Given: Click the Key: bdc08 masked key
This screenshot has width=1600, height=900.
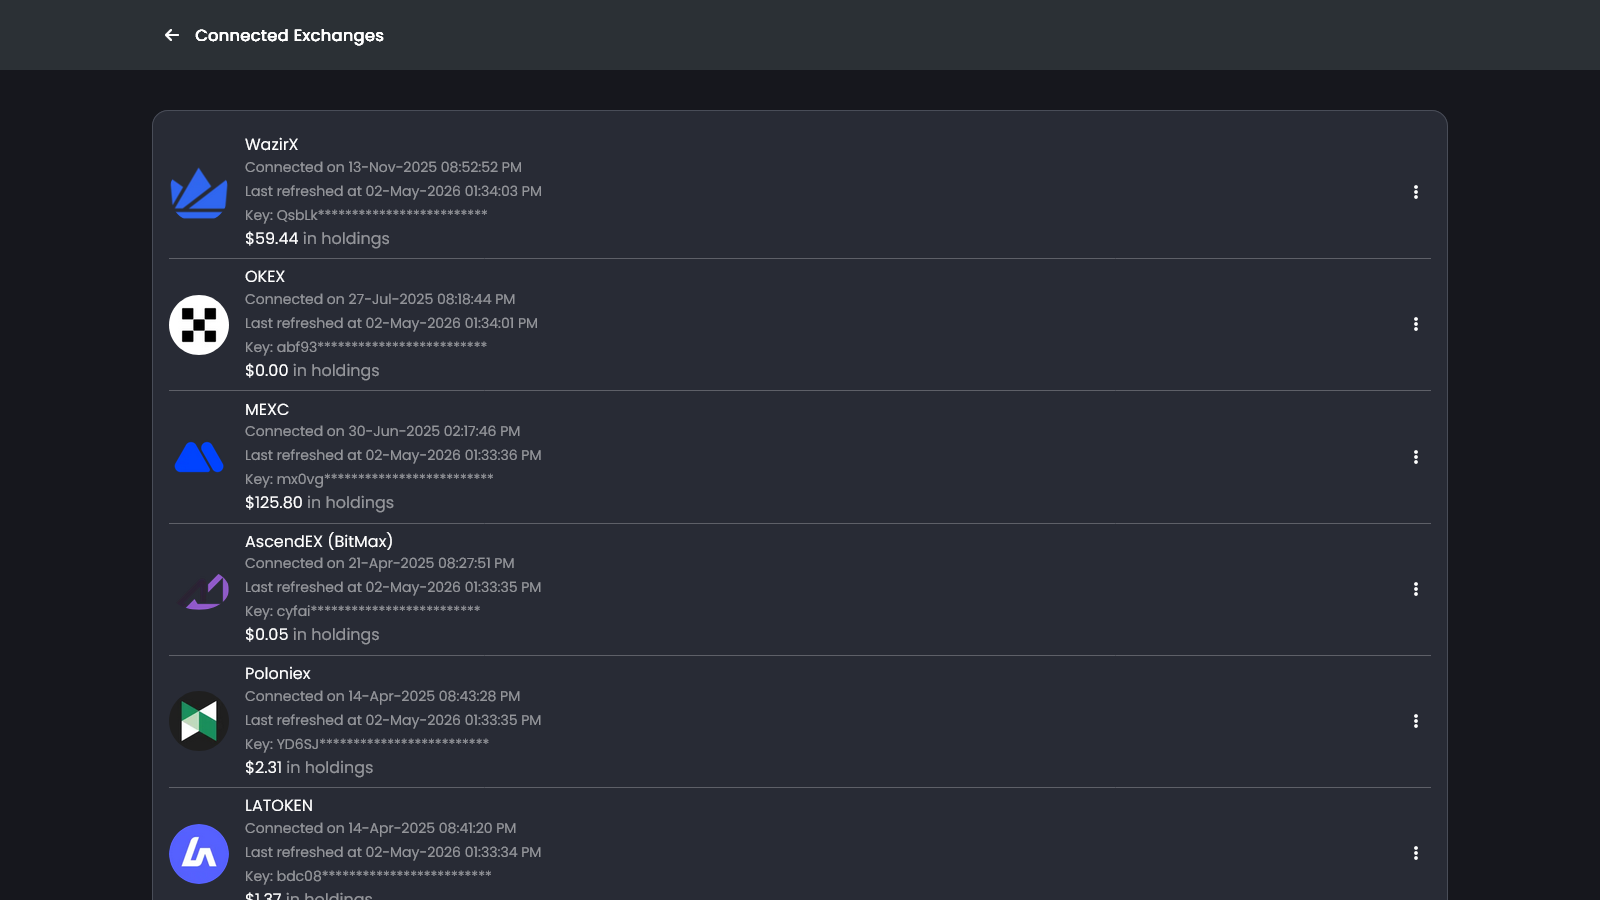Looking at the screenshot, I should coord(368,876).
